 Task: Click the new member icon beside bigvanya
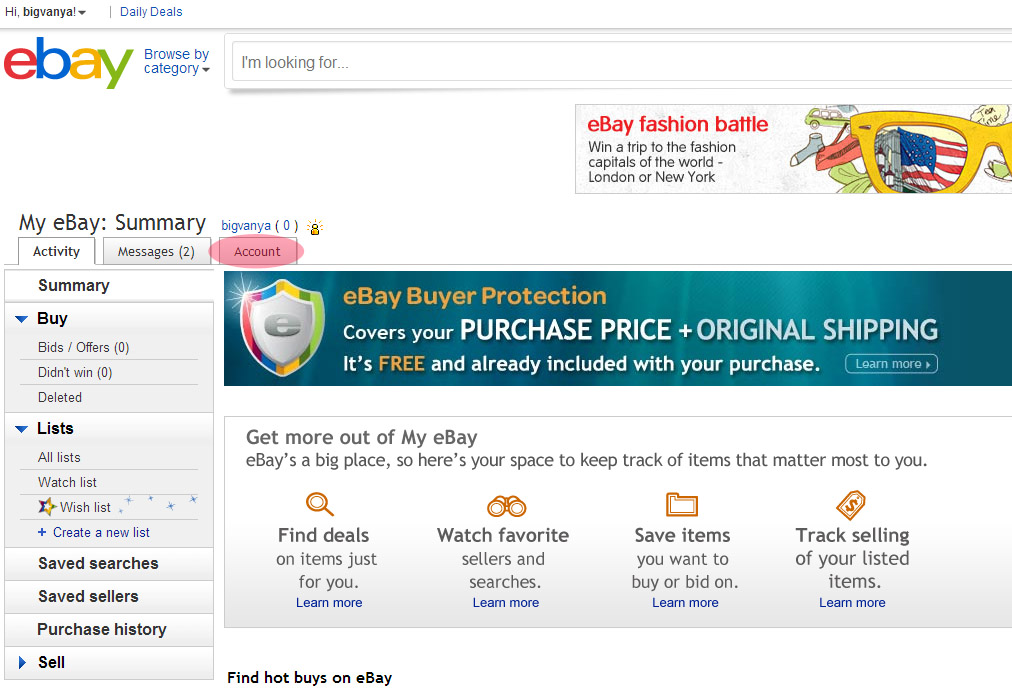(x=315, y=227)
